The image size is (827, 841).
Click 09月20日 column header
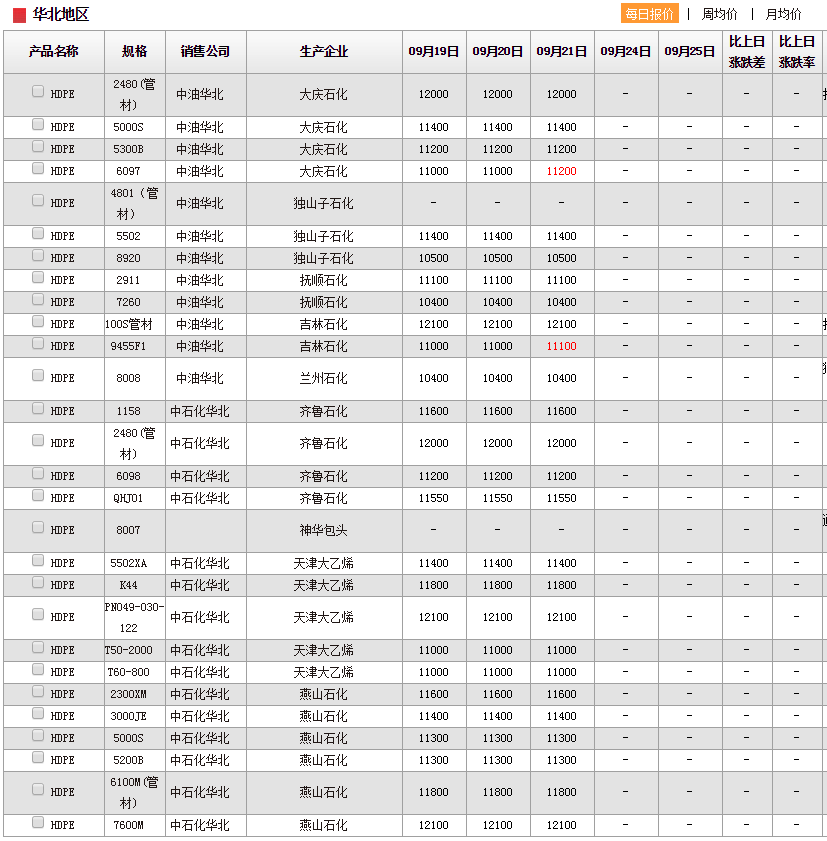click(x=498, y=51)
